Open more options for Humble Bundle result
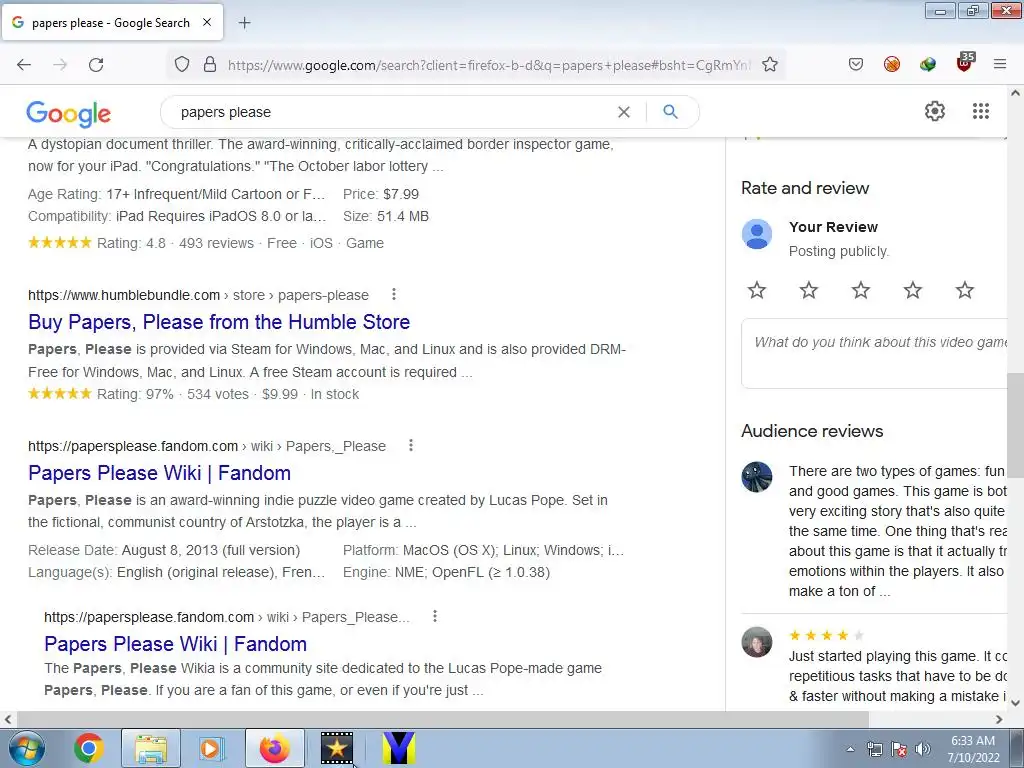This screenshot has height=768, width=1024. 394,295
